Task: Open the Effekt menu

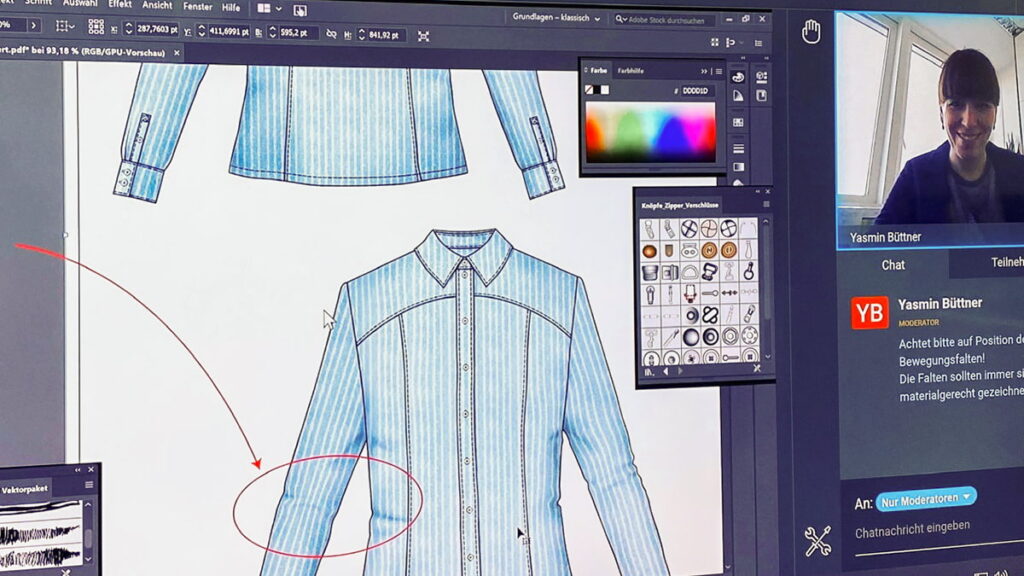Action: tap(120, 4)
